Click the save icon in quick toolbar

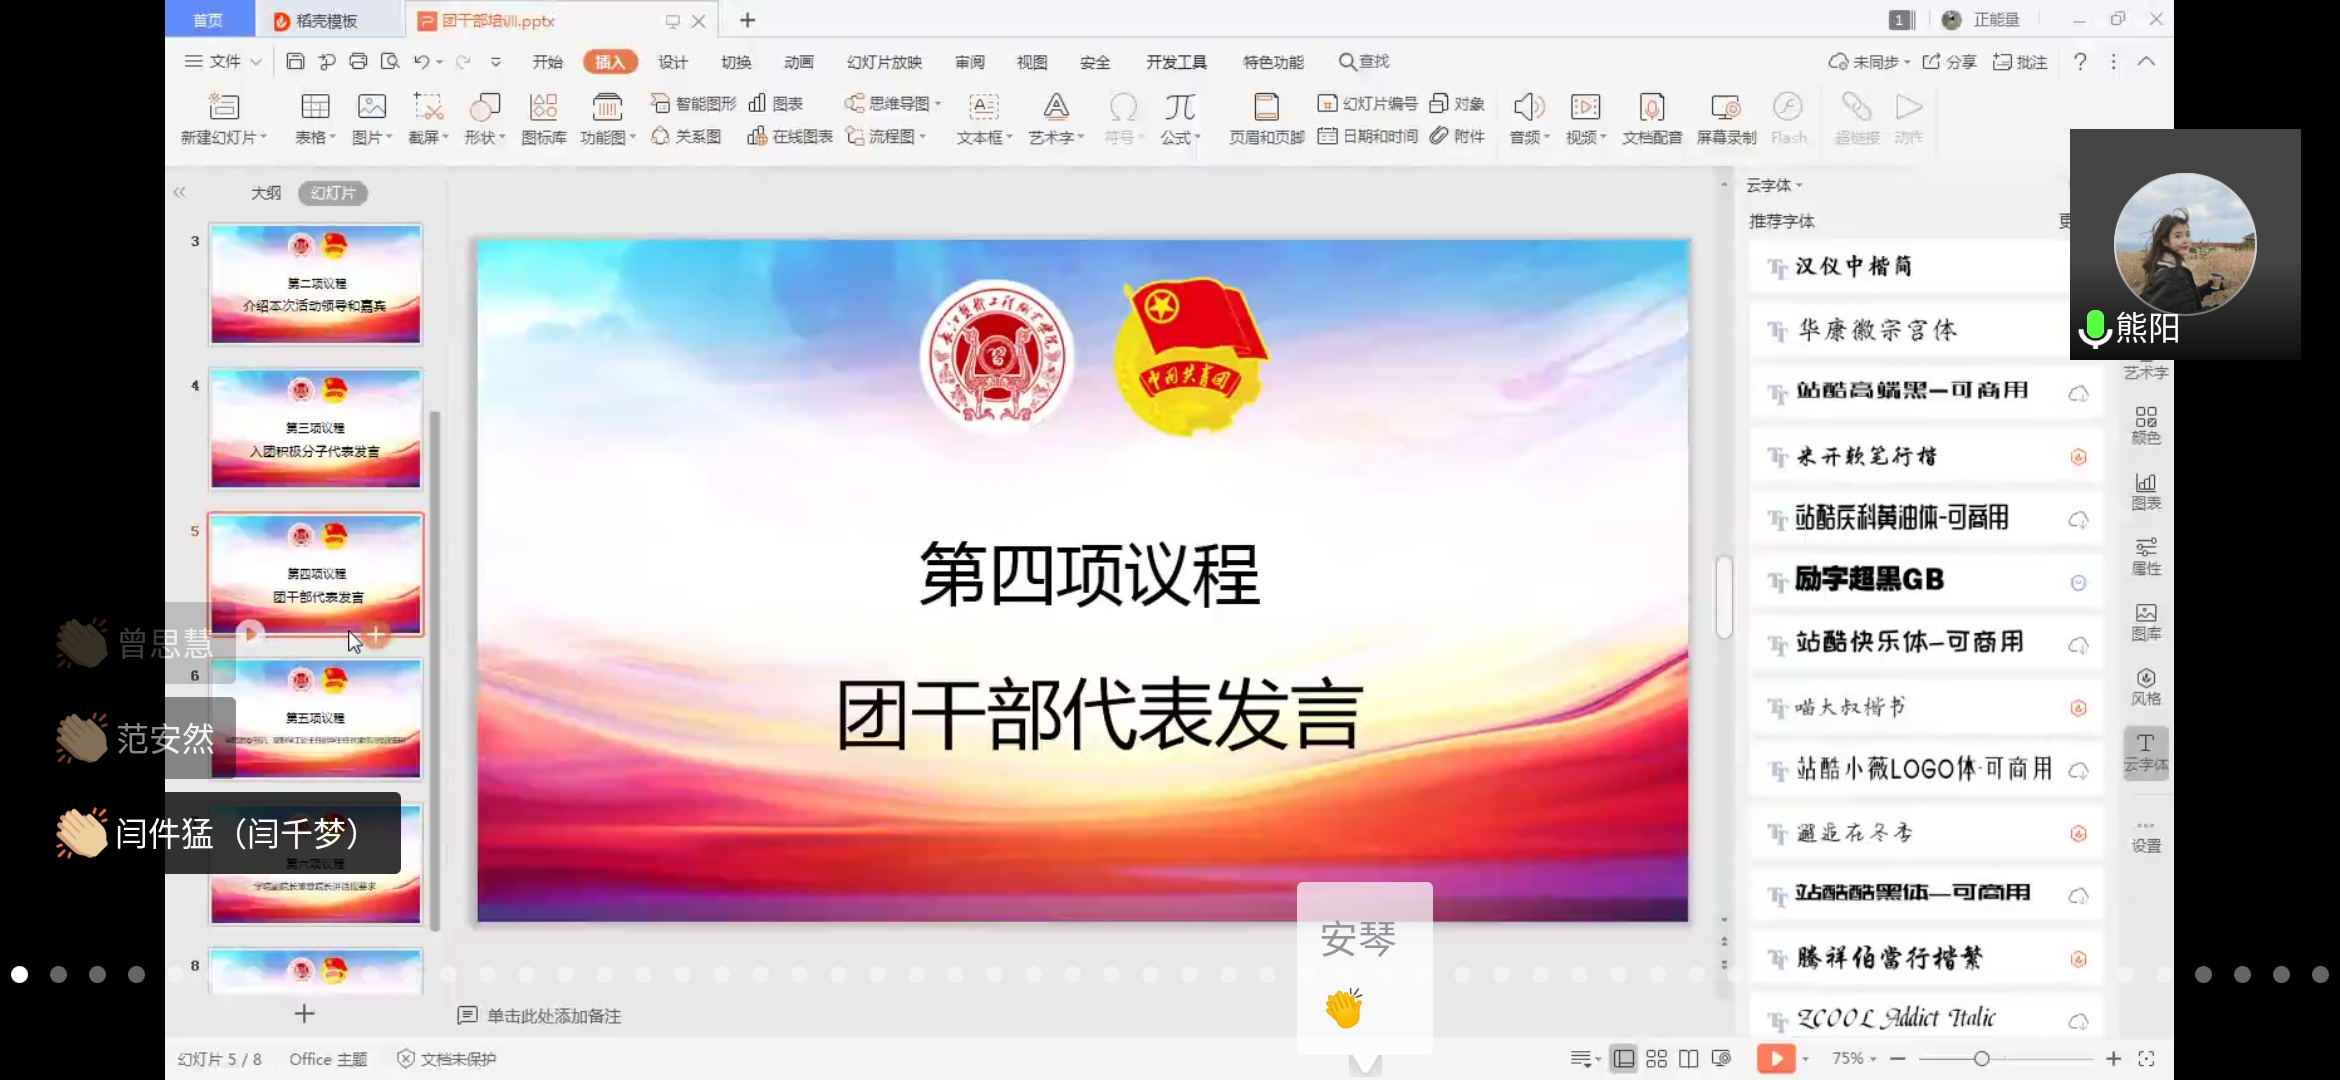click(x=295, y=61)
